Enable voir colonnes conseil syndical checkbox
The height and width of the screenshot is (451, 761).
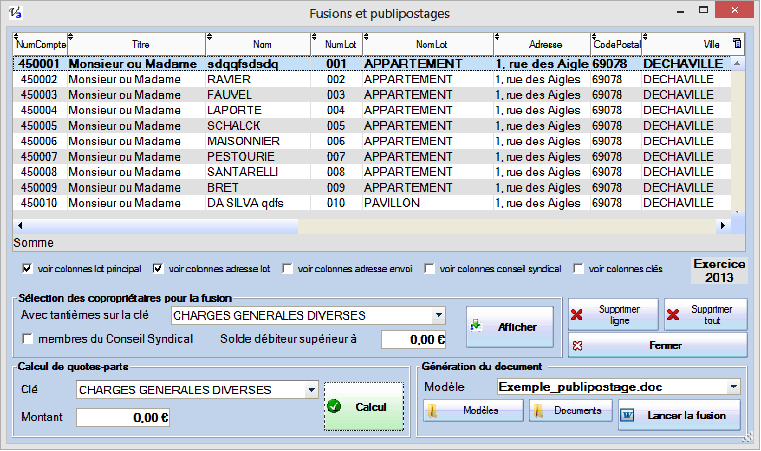tap(429, 268)
